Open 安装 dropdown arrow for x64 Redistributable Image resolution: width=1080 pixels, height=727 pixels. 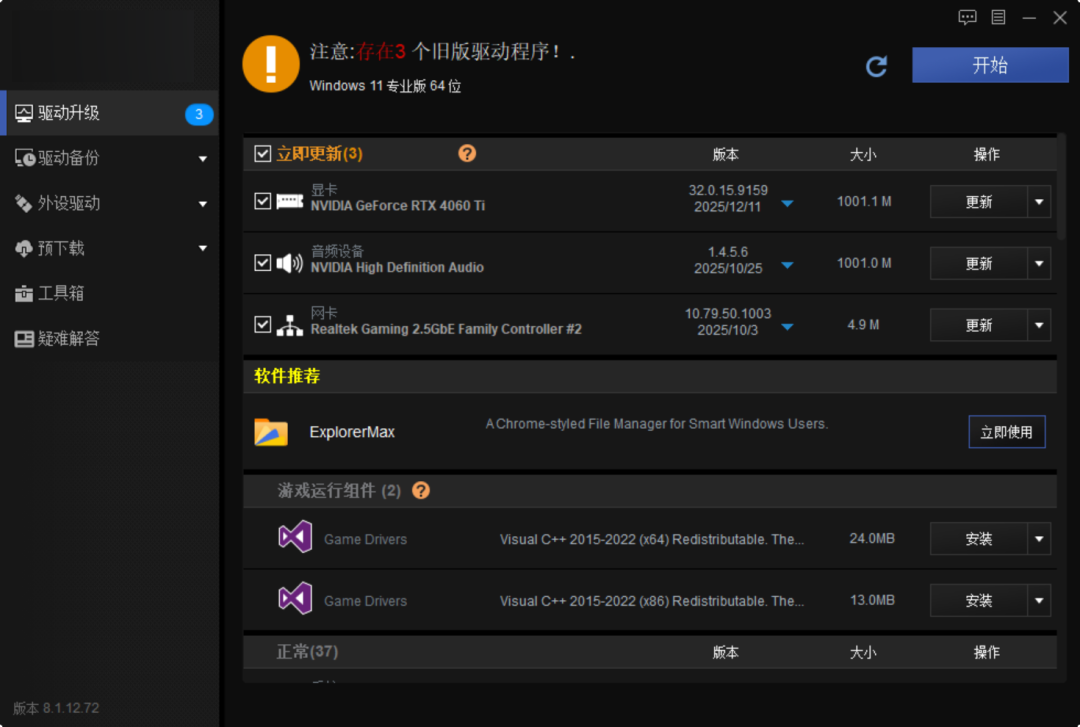point(1039,538)
